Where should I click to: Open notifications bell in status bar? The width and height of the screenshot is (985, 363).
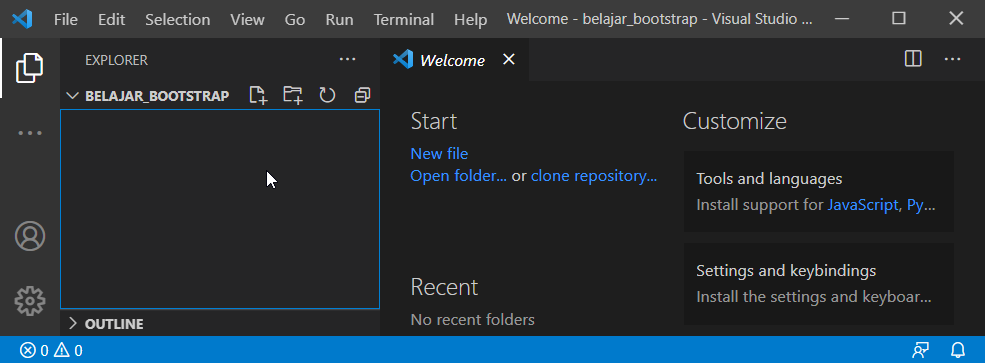(x=957, y=350)
